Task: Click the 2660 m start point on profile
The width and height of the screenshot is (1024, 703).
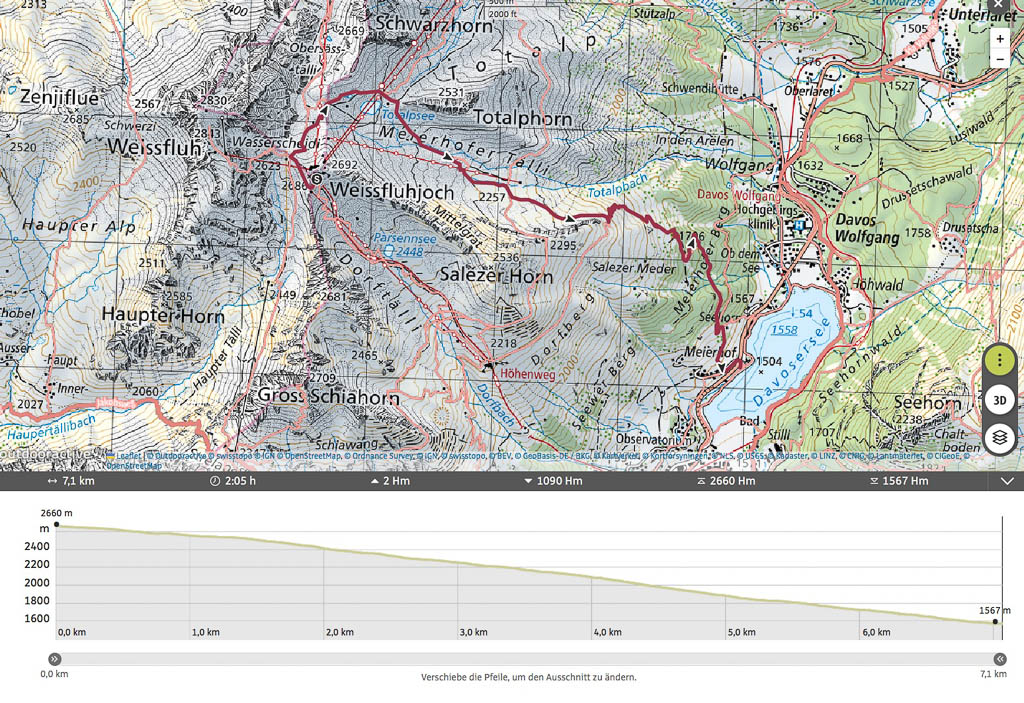Action: [57, 524]
